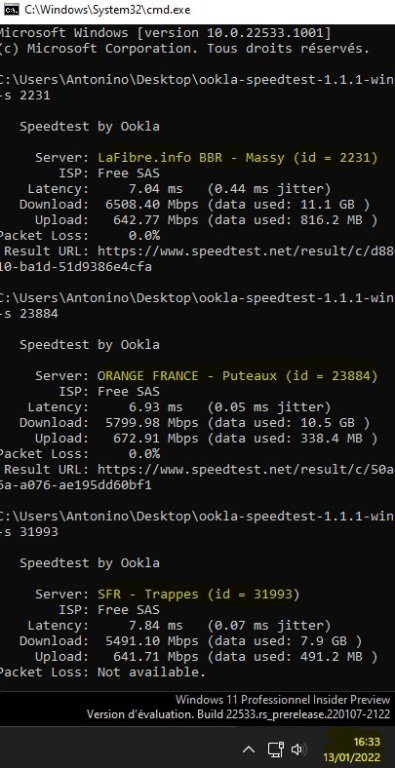Click the ORANGE FRANCE - Puteaux server name
The width and height of the screenshot is (395, 768).
tap(238, 376)
